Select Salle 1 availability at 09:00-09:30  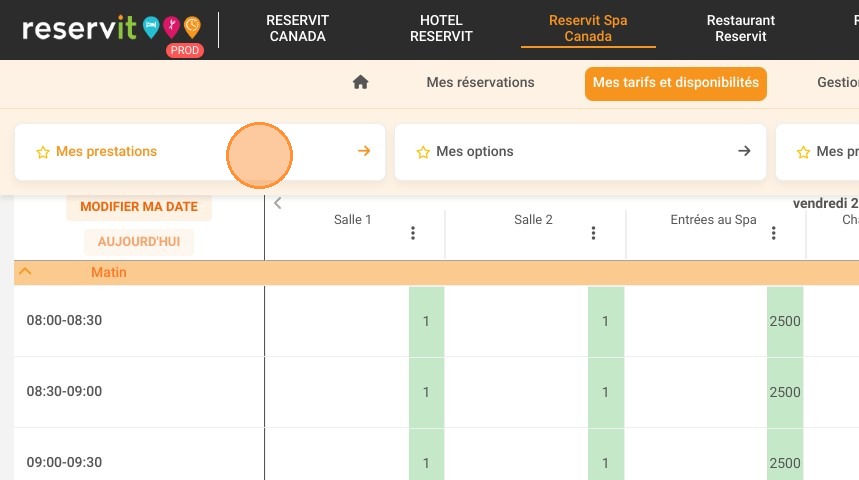pos(426,455)
